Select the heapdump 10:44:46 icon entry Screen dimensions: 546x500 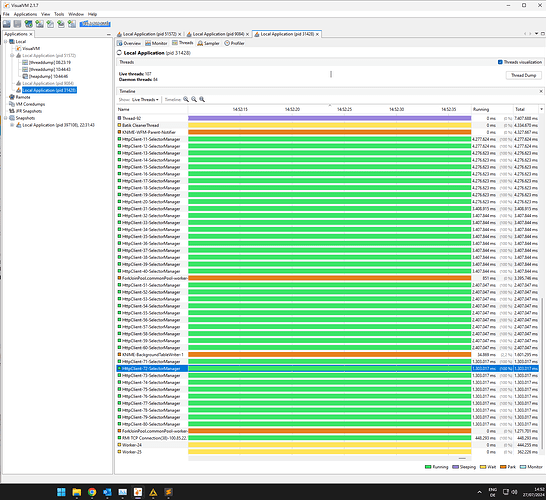click(25, 76)
